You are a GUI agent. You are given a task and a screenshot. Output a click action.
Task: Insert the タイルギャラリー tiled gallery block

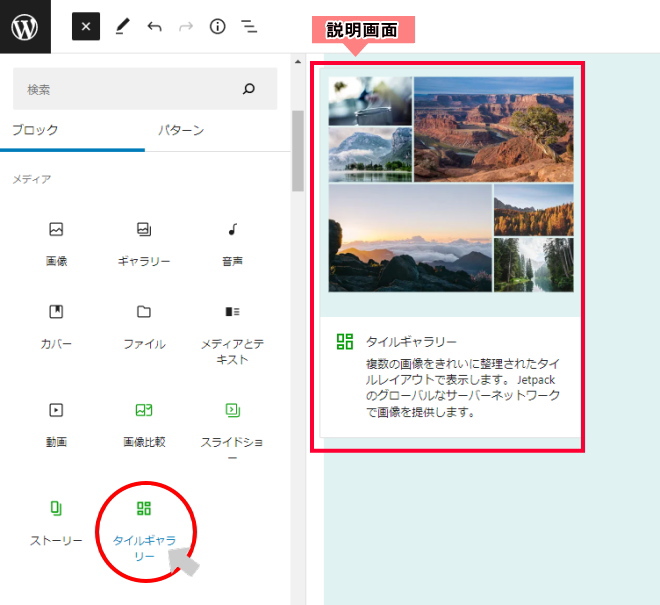click(x=144, y=530)
